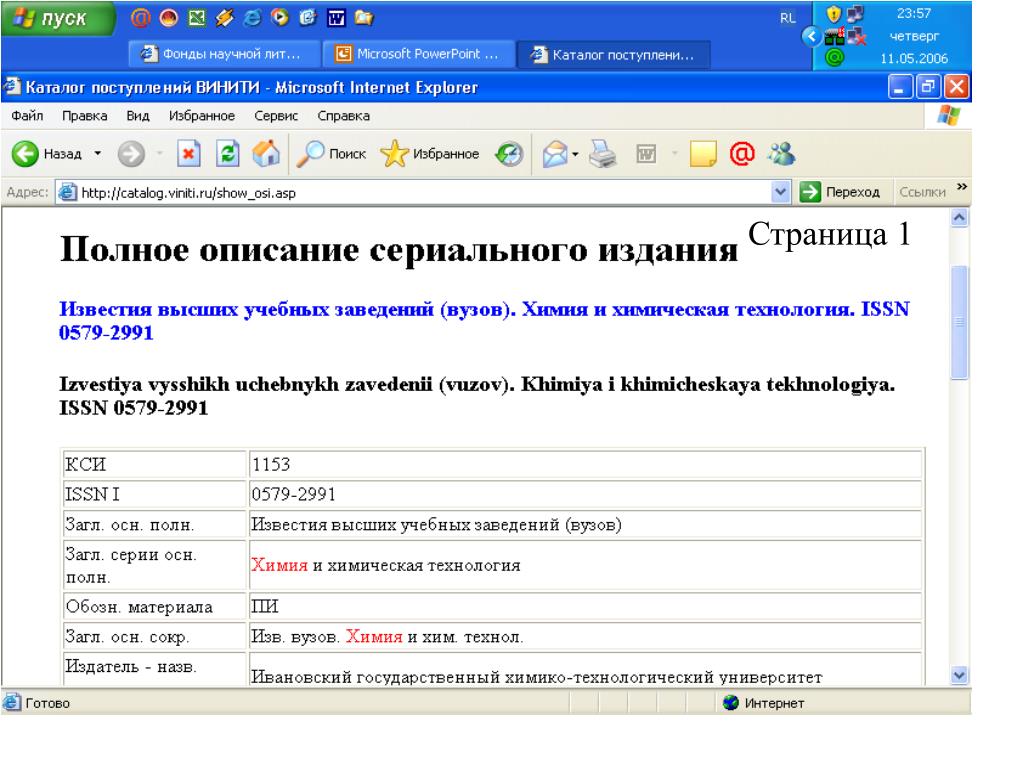The height and width of the screenshot is (768, 1024).
Task: Open the Избранное menu in menu bar
Action: point(202,116)
